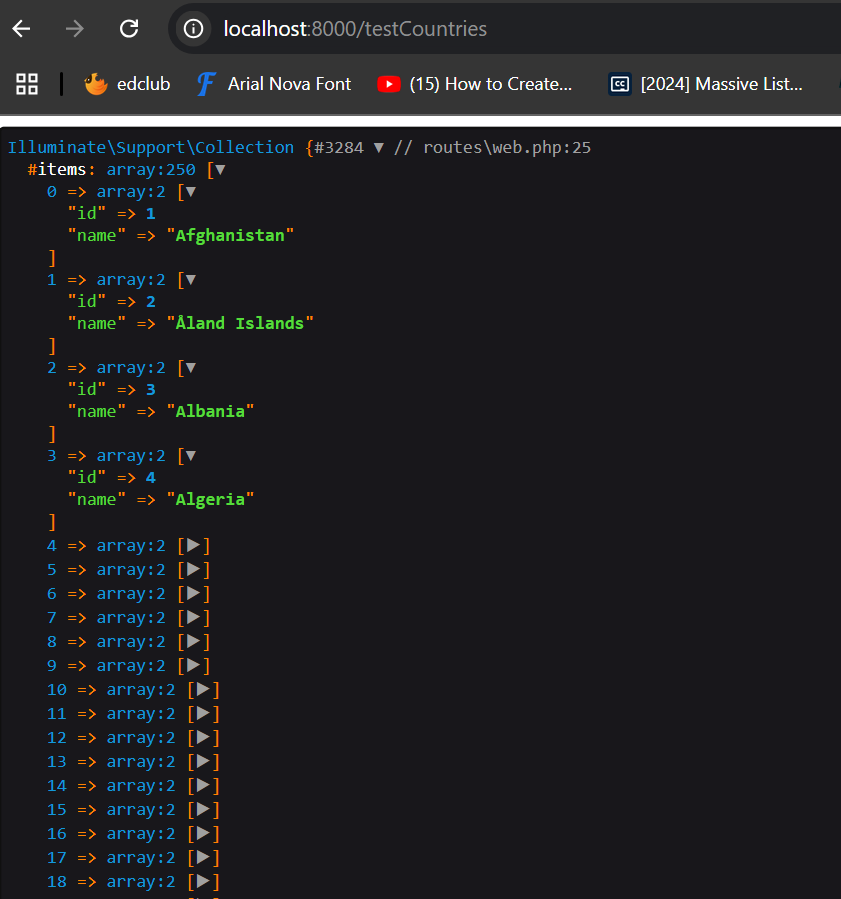Expand array item 18

[x=203, y=882]
